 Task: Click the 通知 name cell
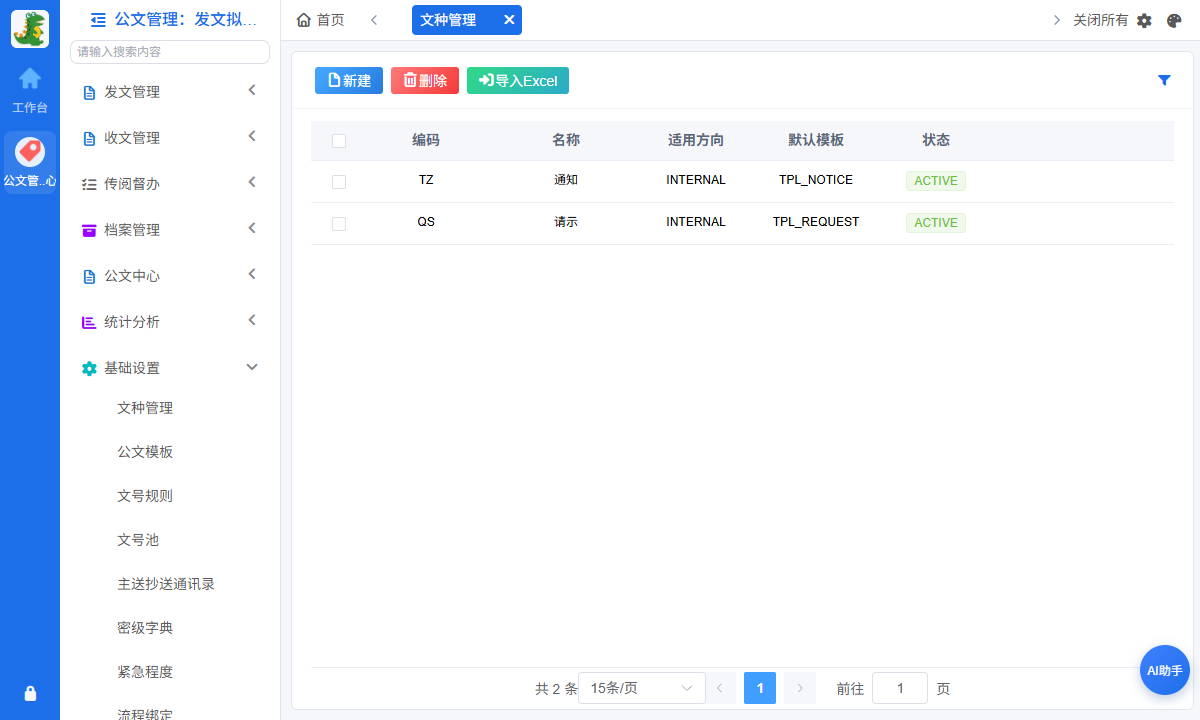pos(566,181)
